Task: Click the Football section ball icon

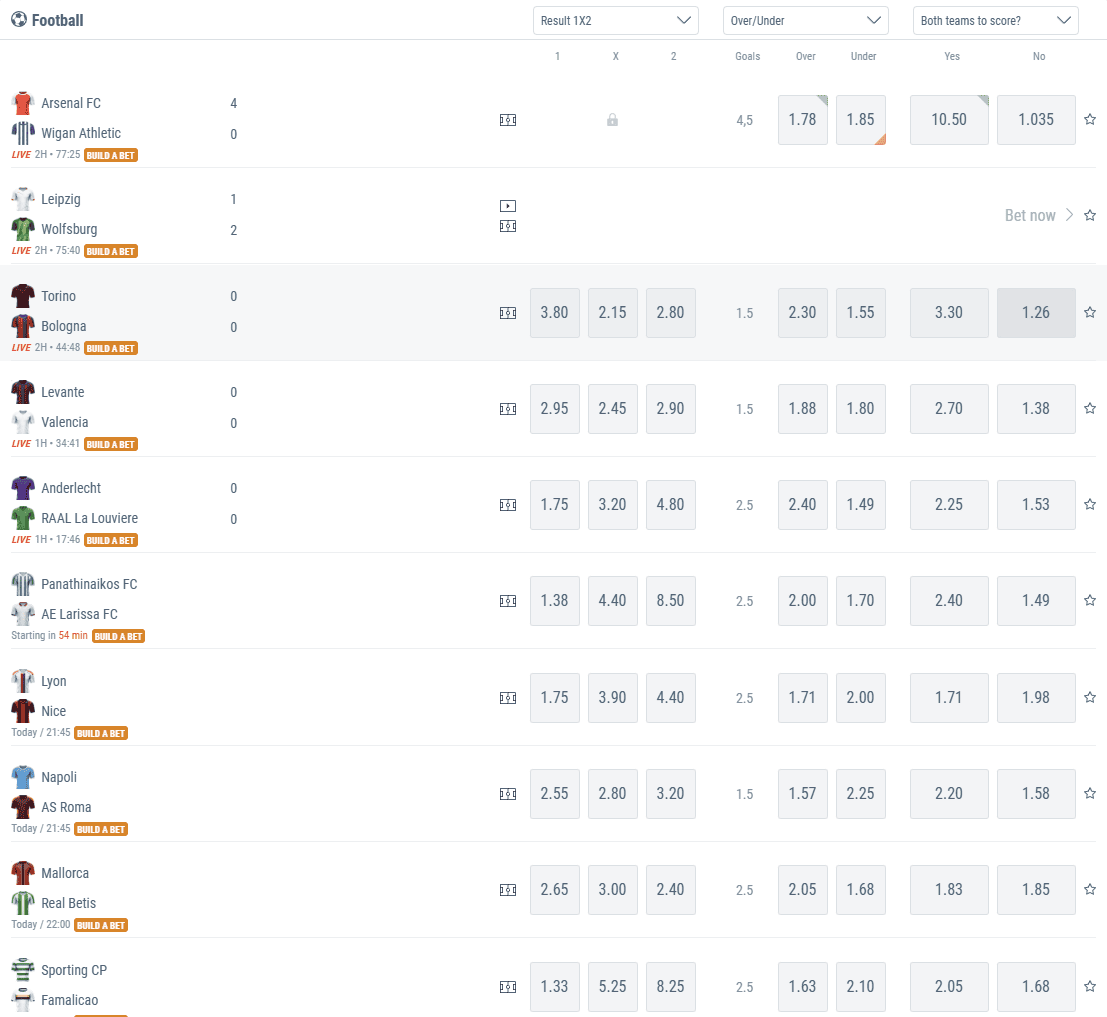Action: coord(19,20)
